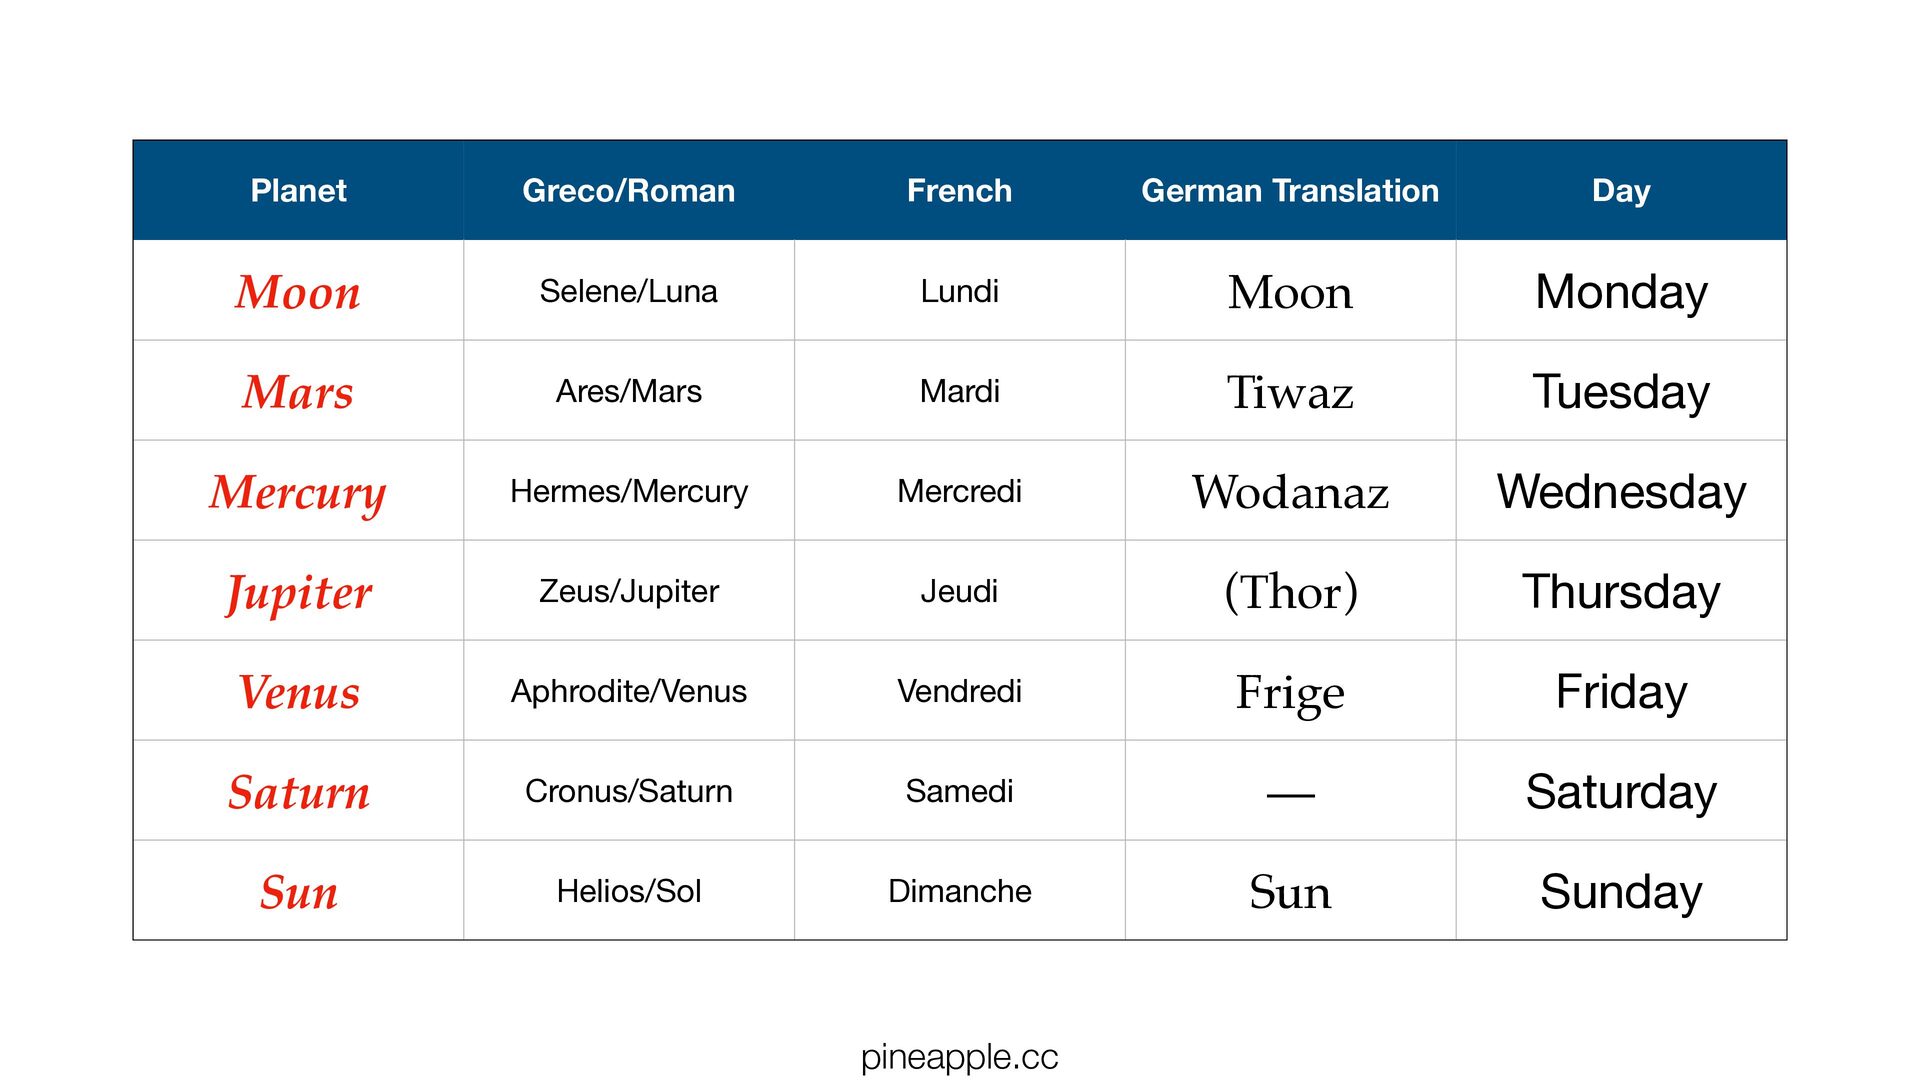The height and width of the screenshot is (1080, 1920).
Task: Select the Aphrodite/Venus cell
Action: [628, 691]
